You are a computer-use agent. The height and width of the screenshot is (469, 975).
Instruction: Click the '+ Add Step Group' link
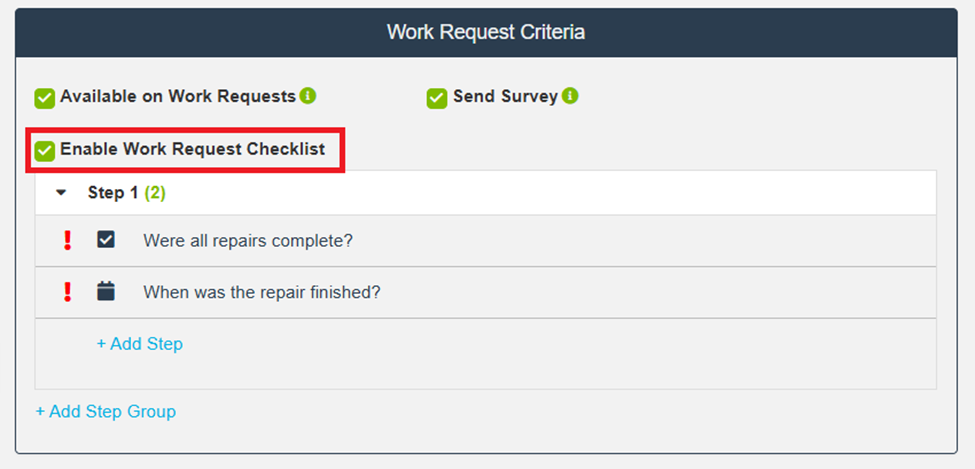point(106,411)
